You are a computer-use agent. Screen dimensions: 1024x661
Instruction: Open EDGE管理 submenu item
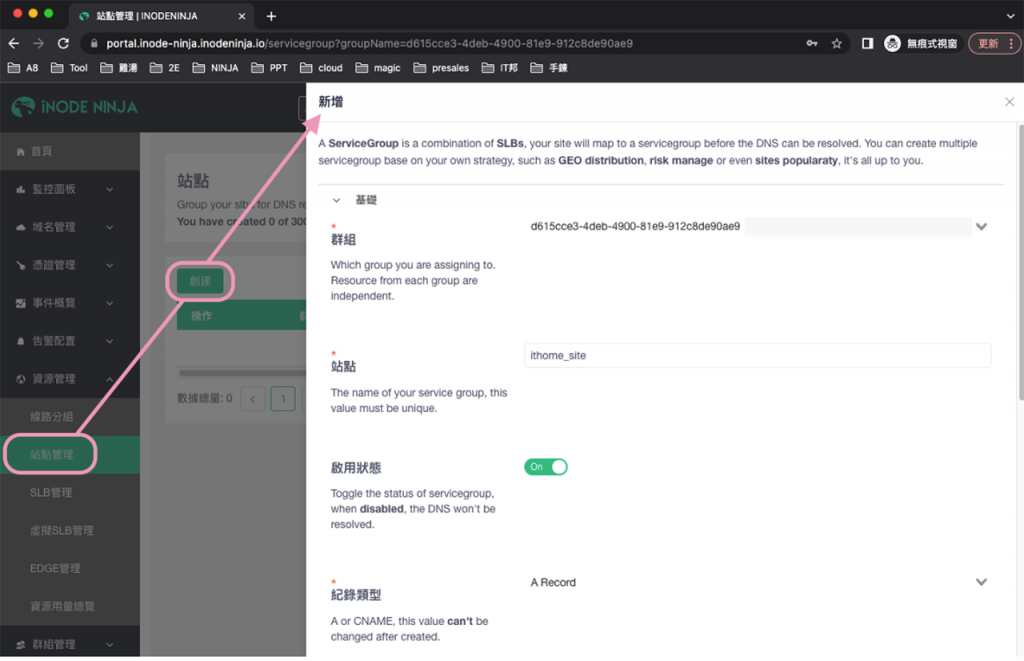70,568
